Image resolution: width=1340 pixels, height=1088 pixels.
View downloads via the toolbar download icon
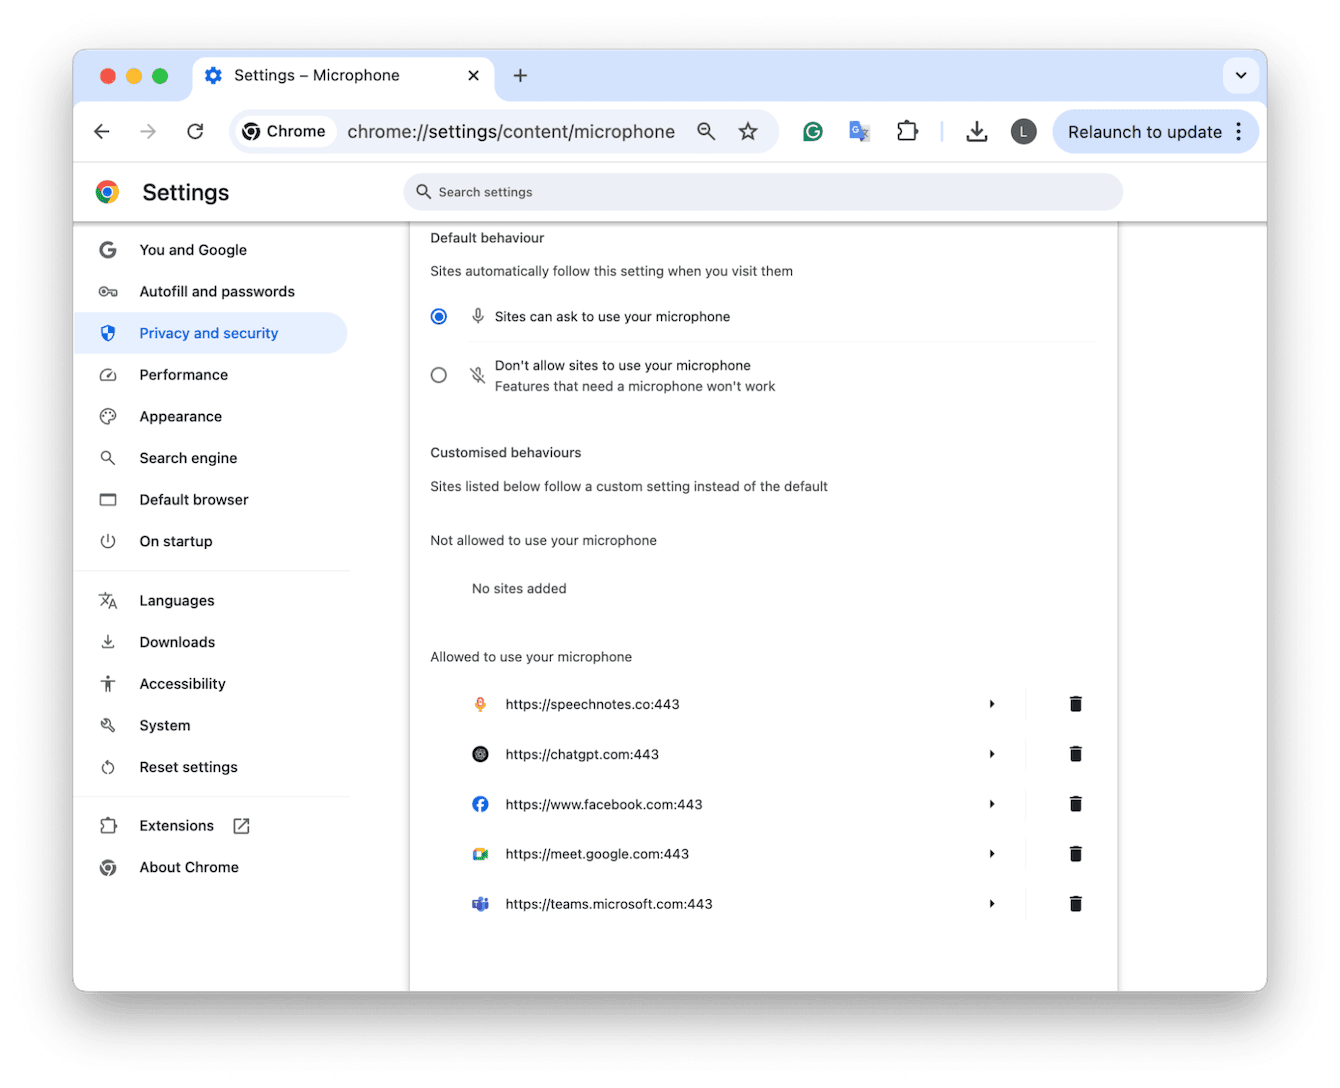point(977,131)
